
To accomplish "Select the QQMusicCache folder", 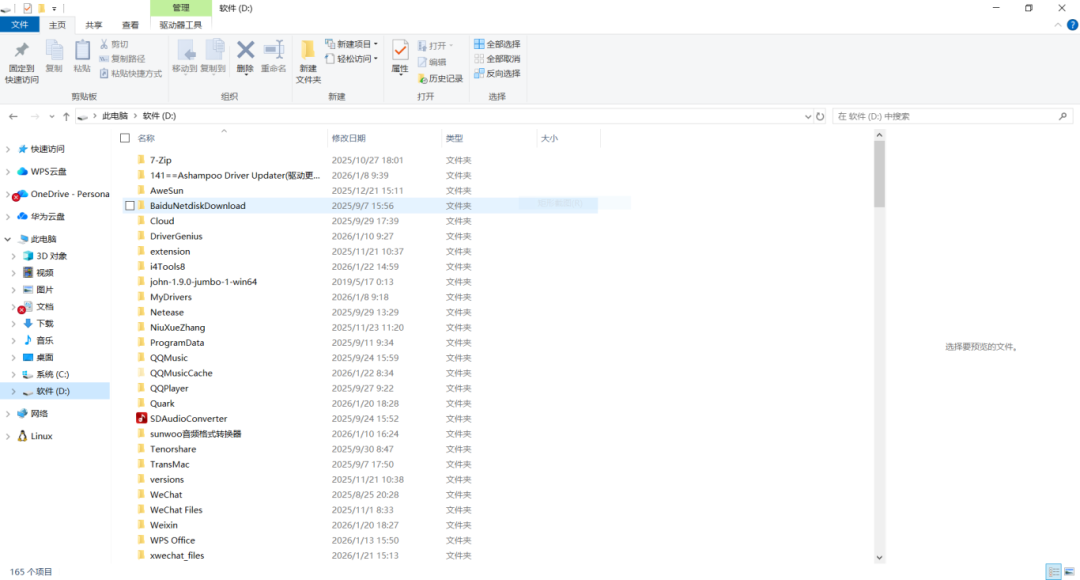I will click(x=181, y=373).
